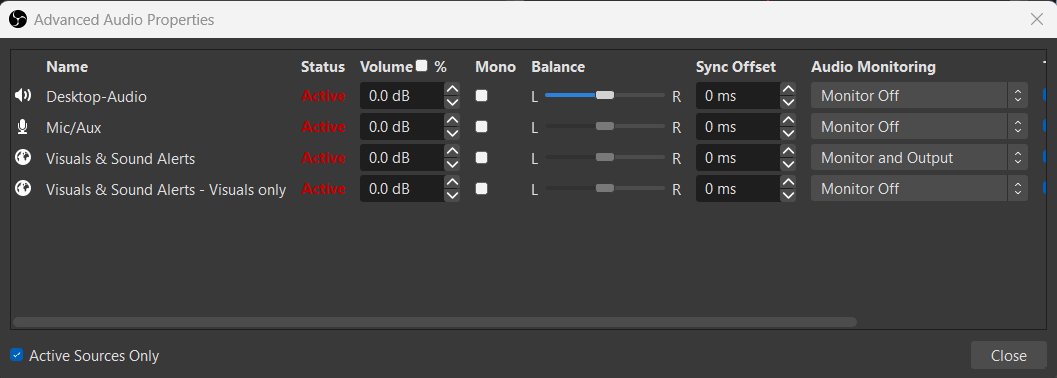Open Desktop-Audio audio monitoring dropdown
1057x378 pixels.
point(919,96)
